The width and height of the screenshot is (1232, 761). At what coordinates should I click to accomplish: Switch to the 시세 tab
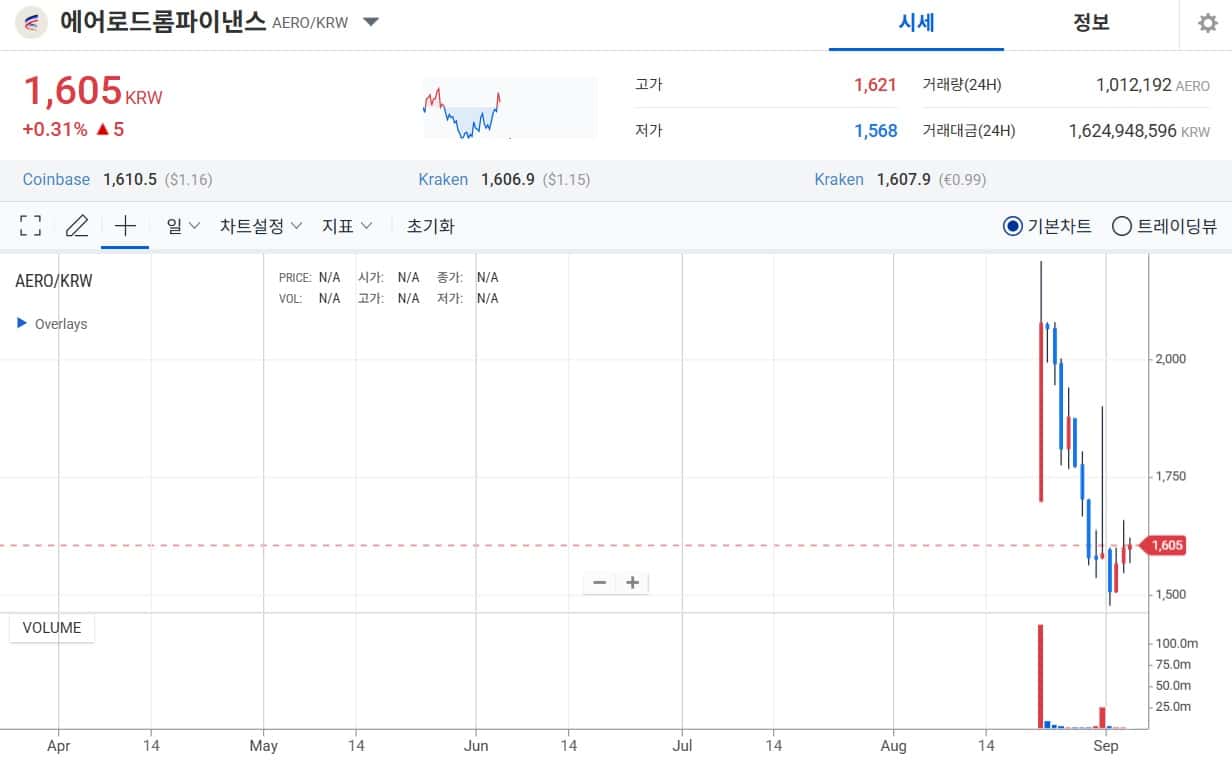pos(916,23)
